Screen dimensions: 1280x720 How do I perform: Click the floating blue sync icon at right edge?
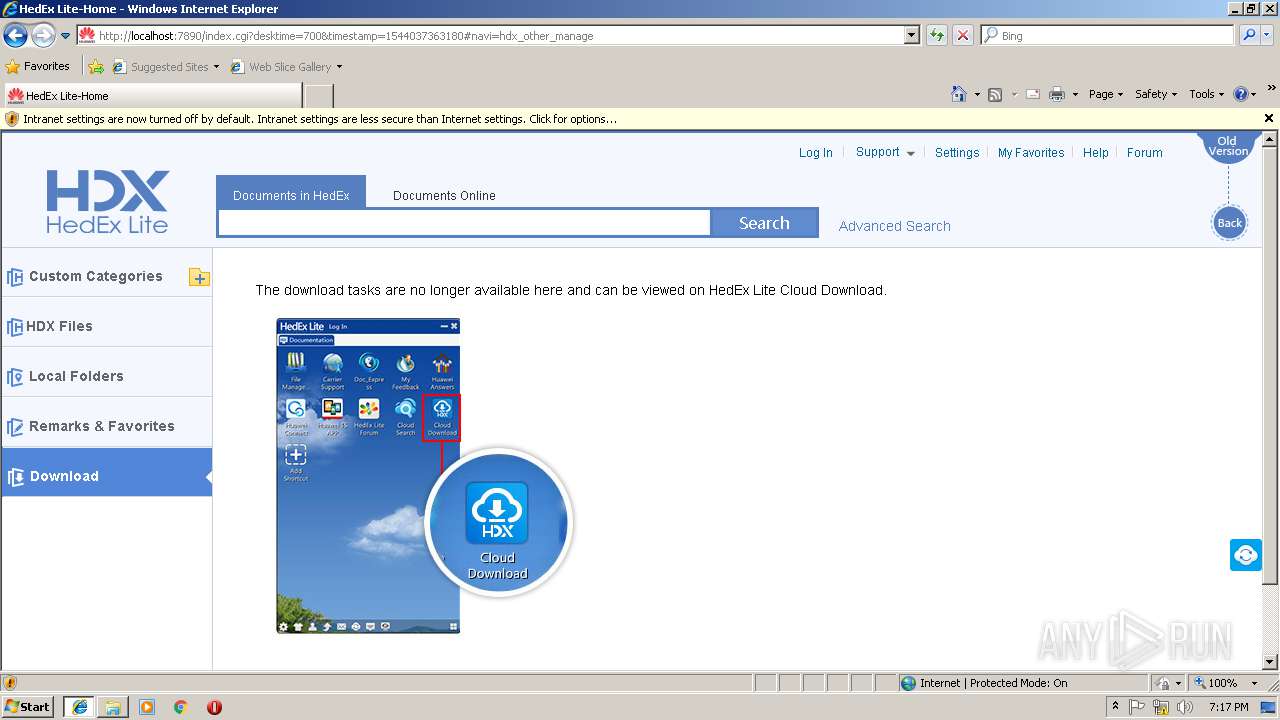(x=1245, y=554)
